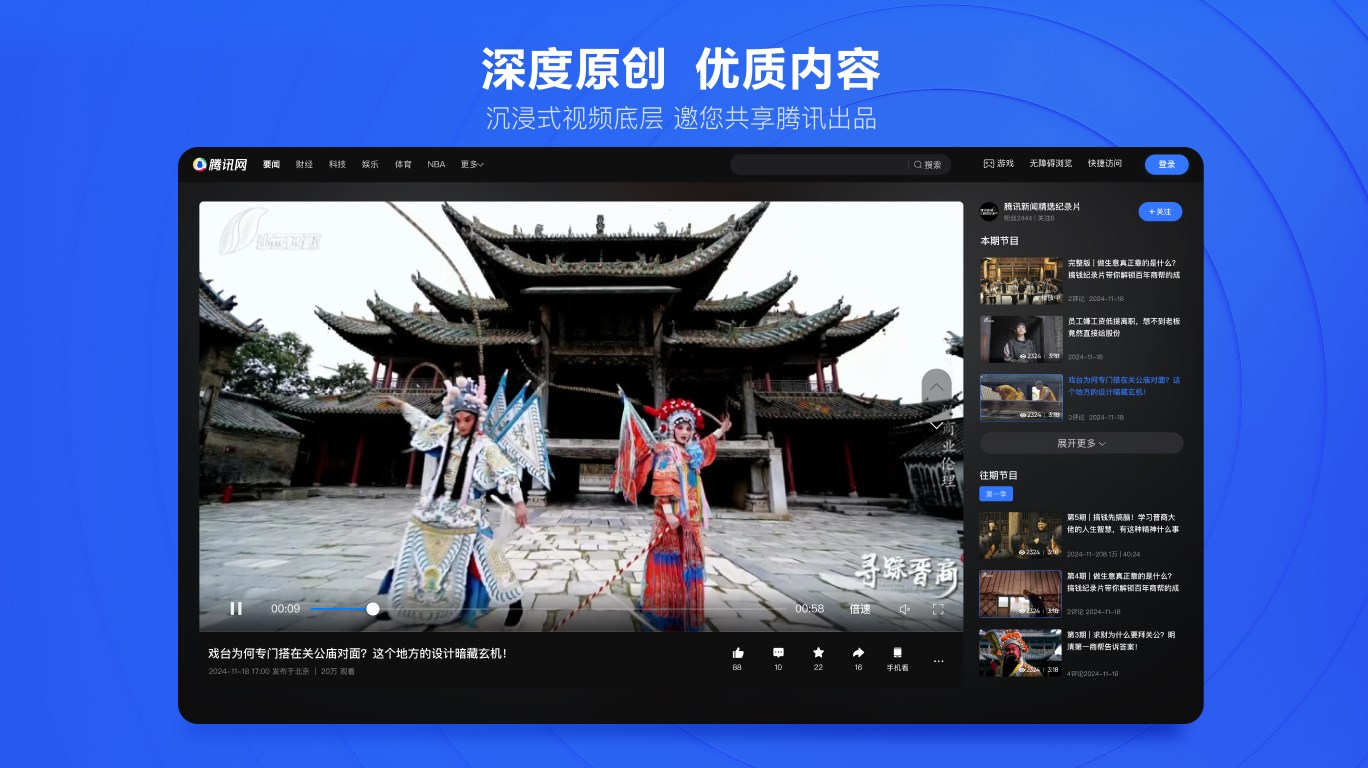This screenshot has height=768, width=1368.
Task: Favorite the video with the star icon
Action: click(x=818, y=653)
